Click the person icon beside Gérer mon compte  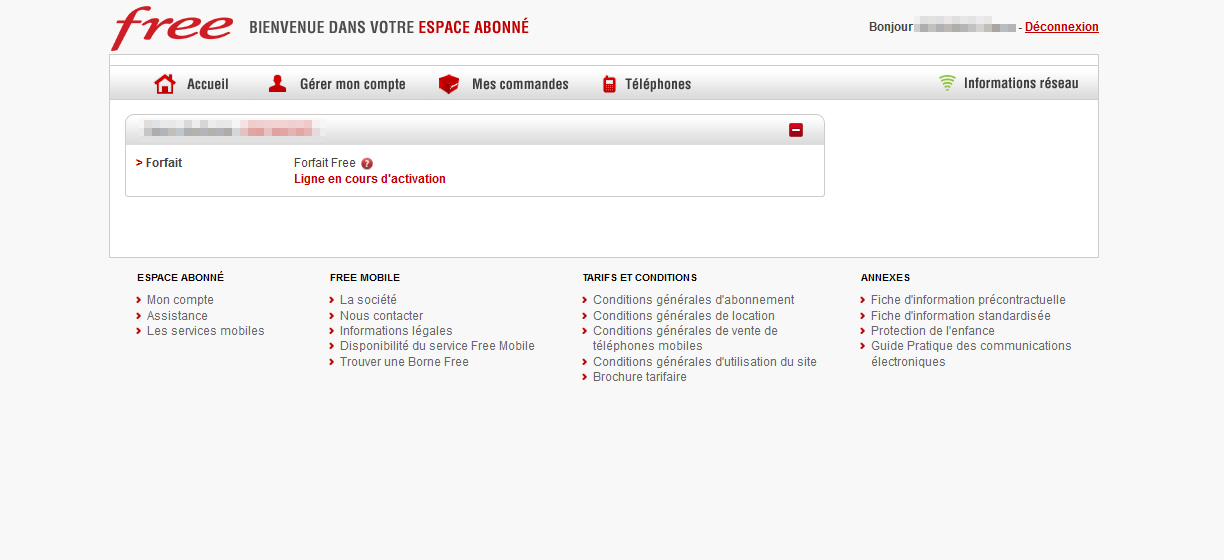pos(278,84)
